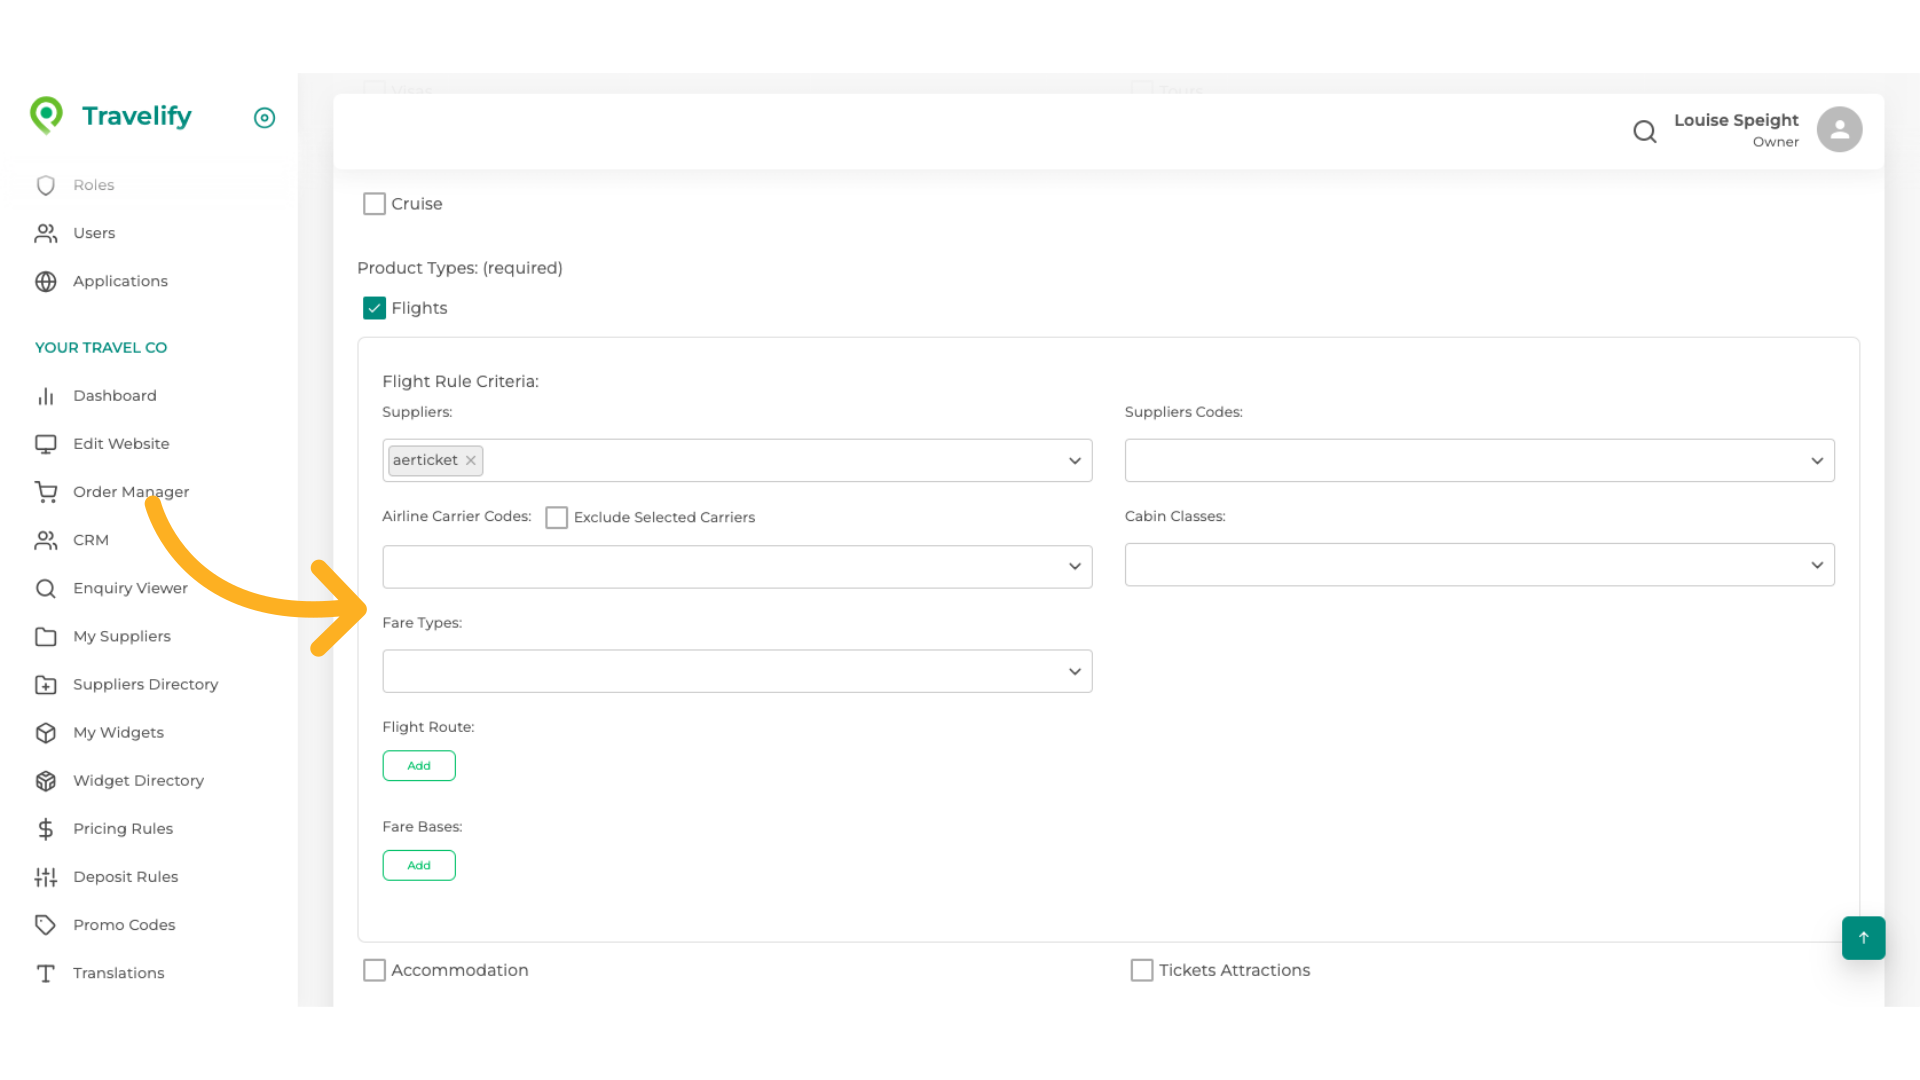Select the Order Manager icon
1920x1080 pixels.
[46, 491]
